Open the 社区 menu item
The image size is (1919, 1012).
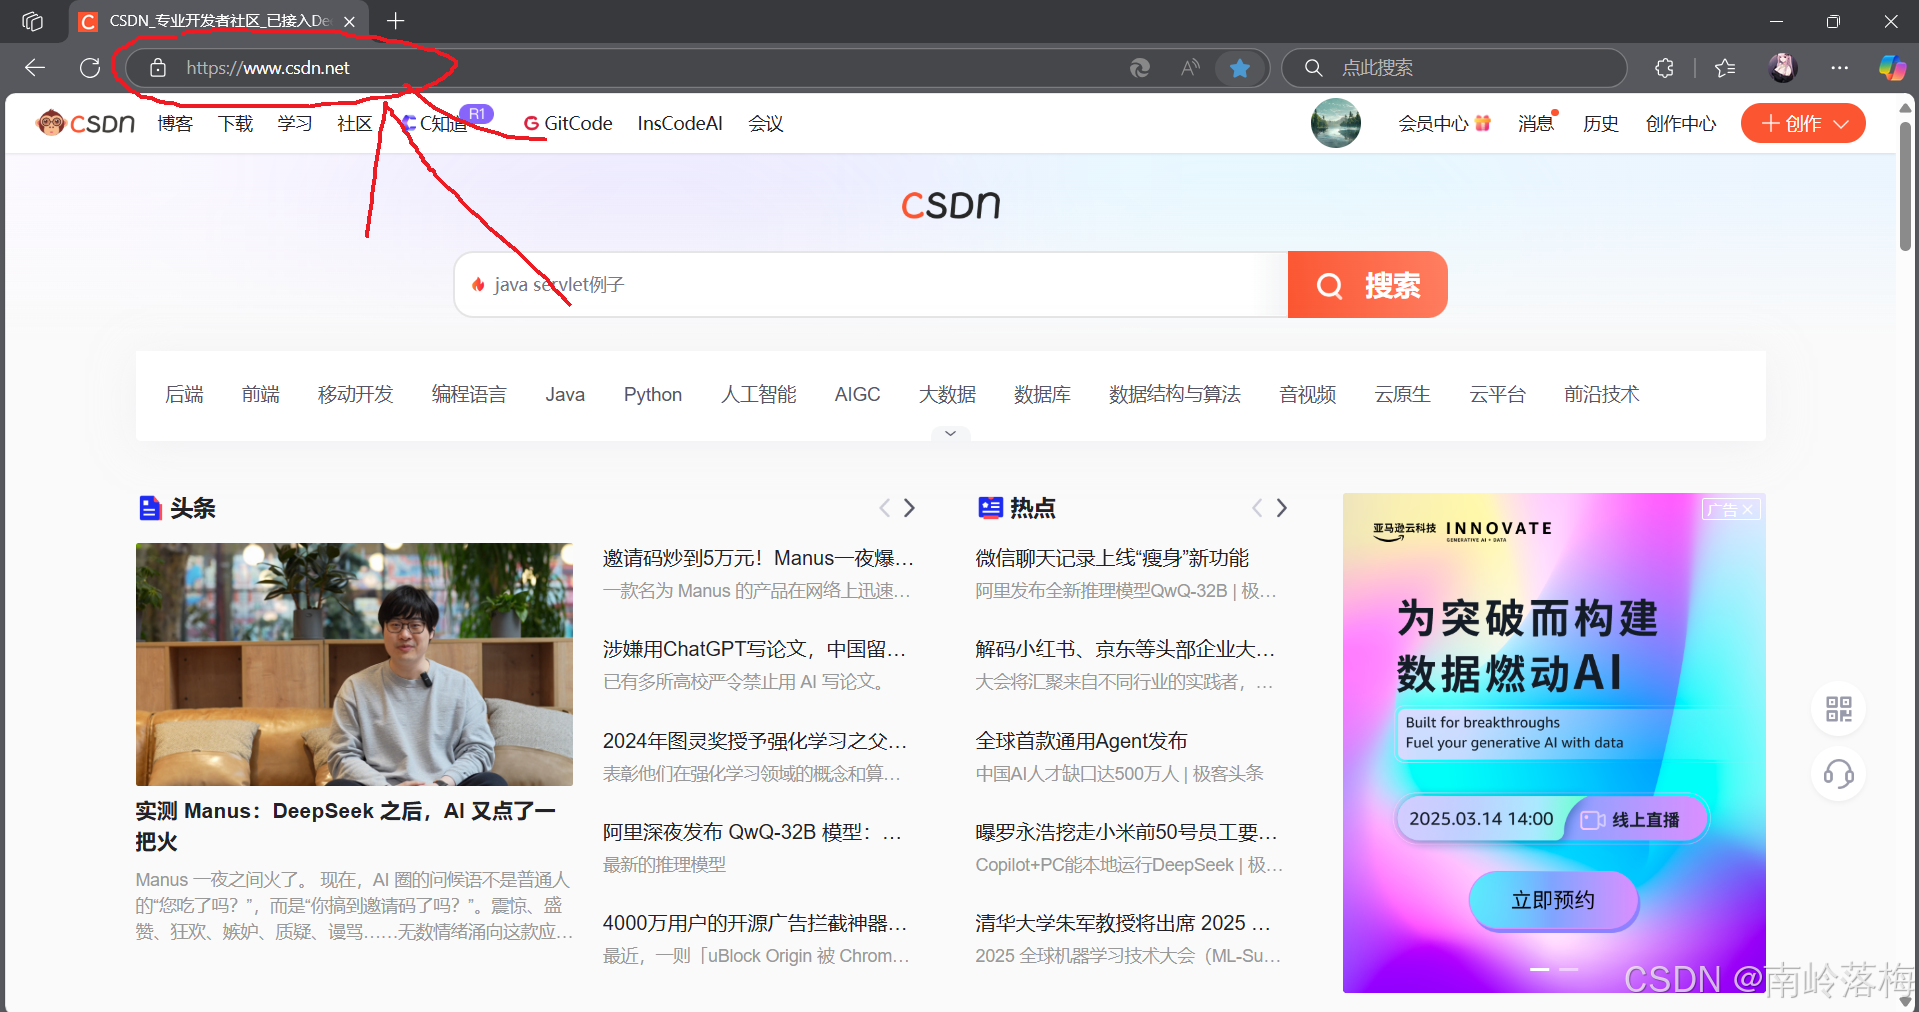[x=355, y=123]
